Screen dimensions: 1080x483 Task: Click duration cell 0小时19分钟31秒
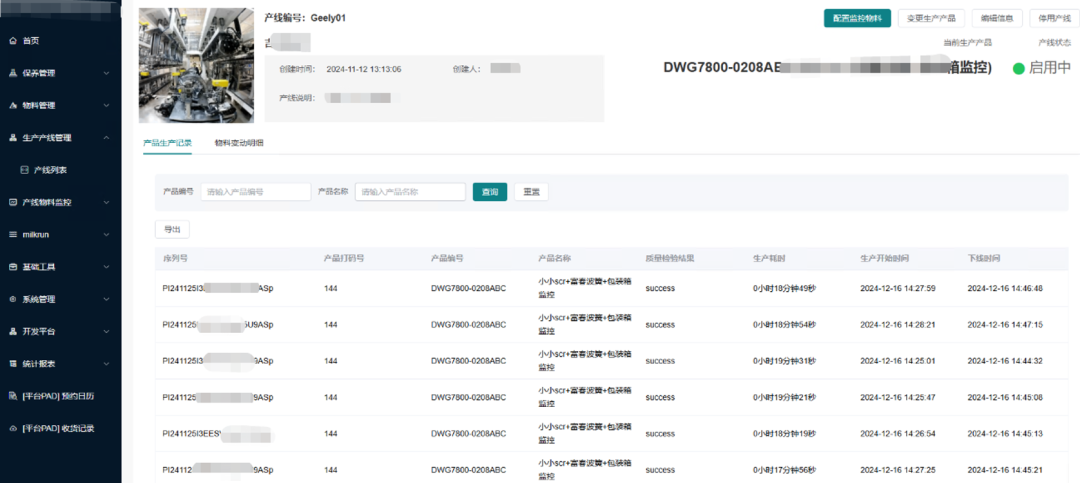coord(785,361)
